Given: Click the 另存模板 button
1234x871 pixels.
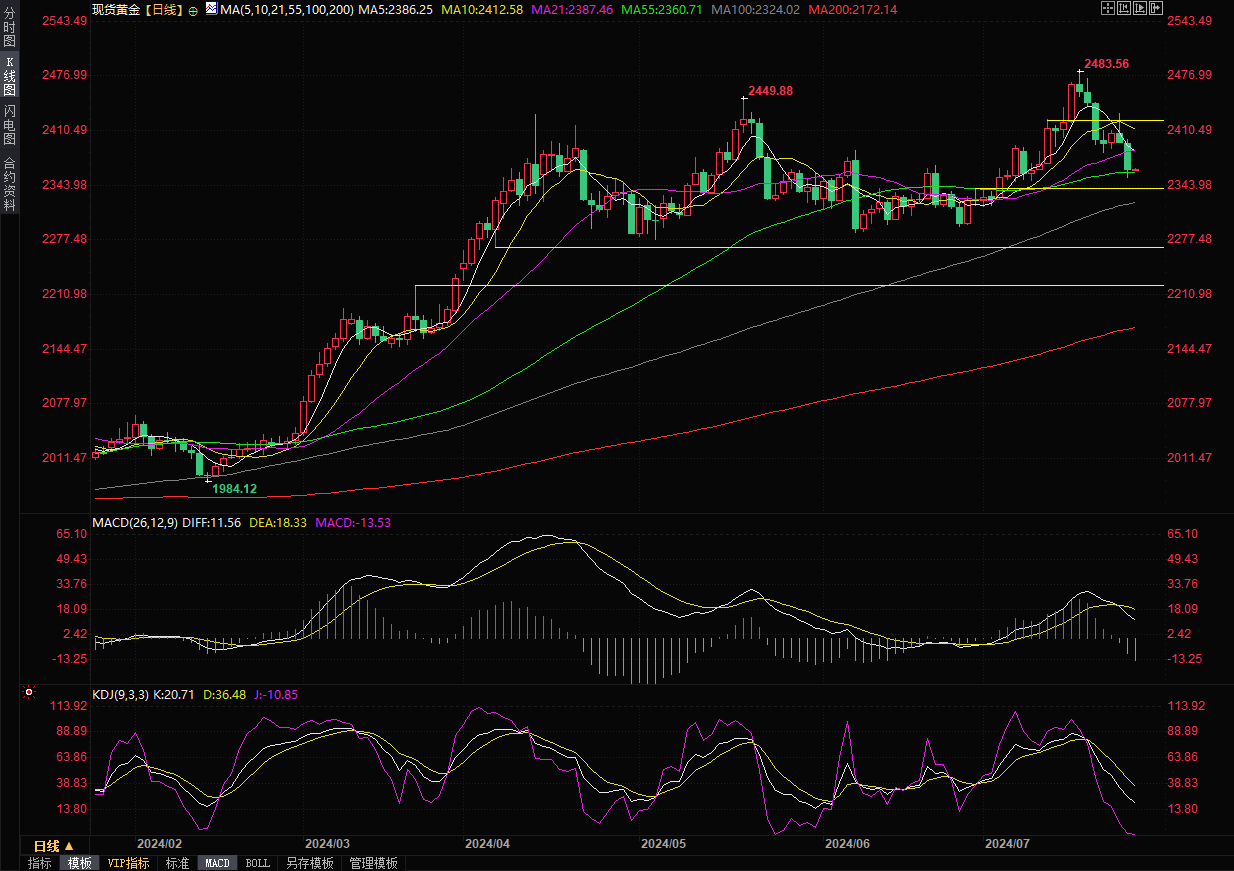Looking at the screenshot, I should [310, 863].
